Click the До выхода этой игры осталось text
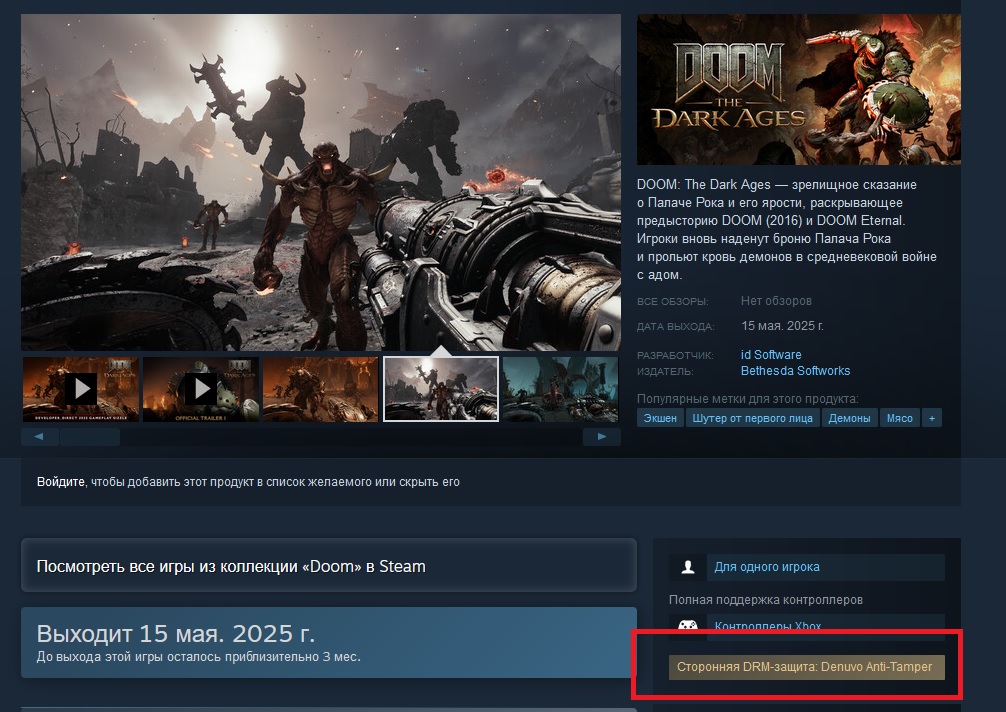Viewport: 1006px width, 712px height. [x=198, y=657]
